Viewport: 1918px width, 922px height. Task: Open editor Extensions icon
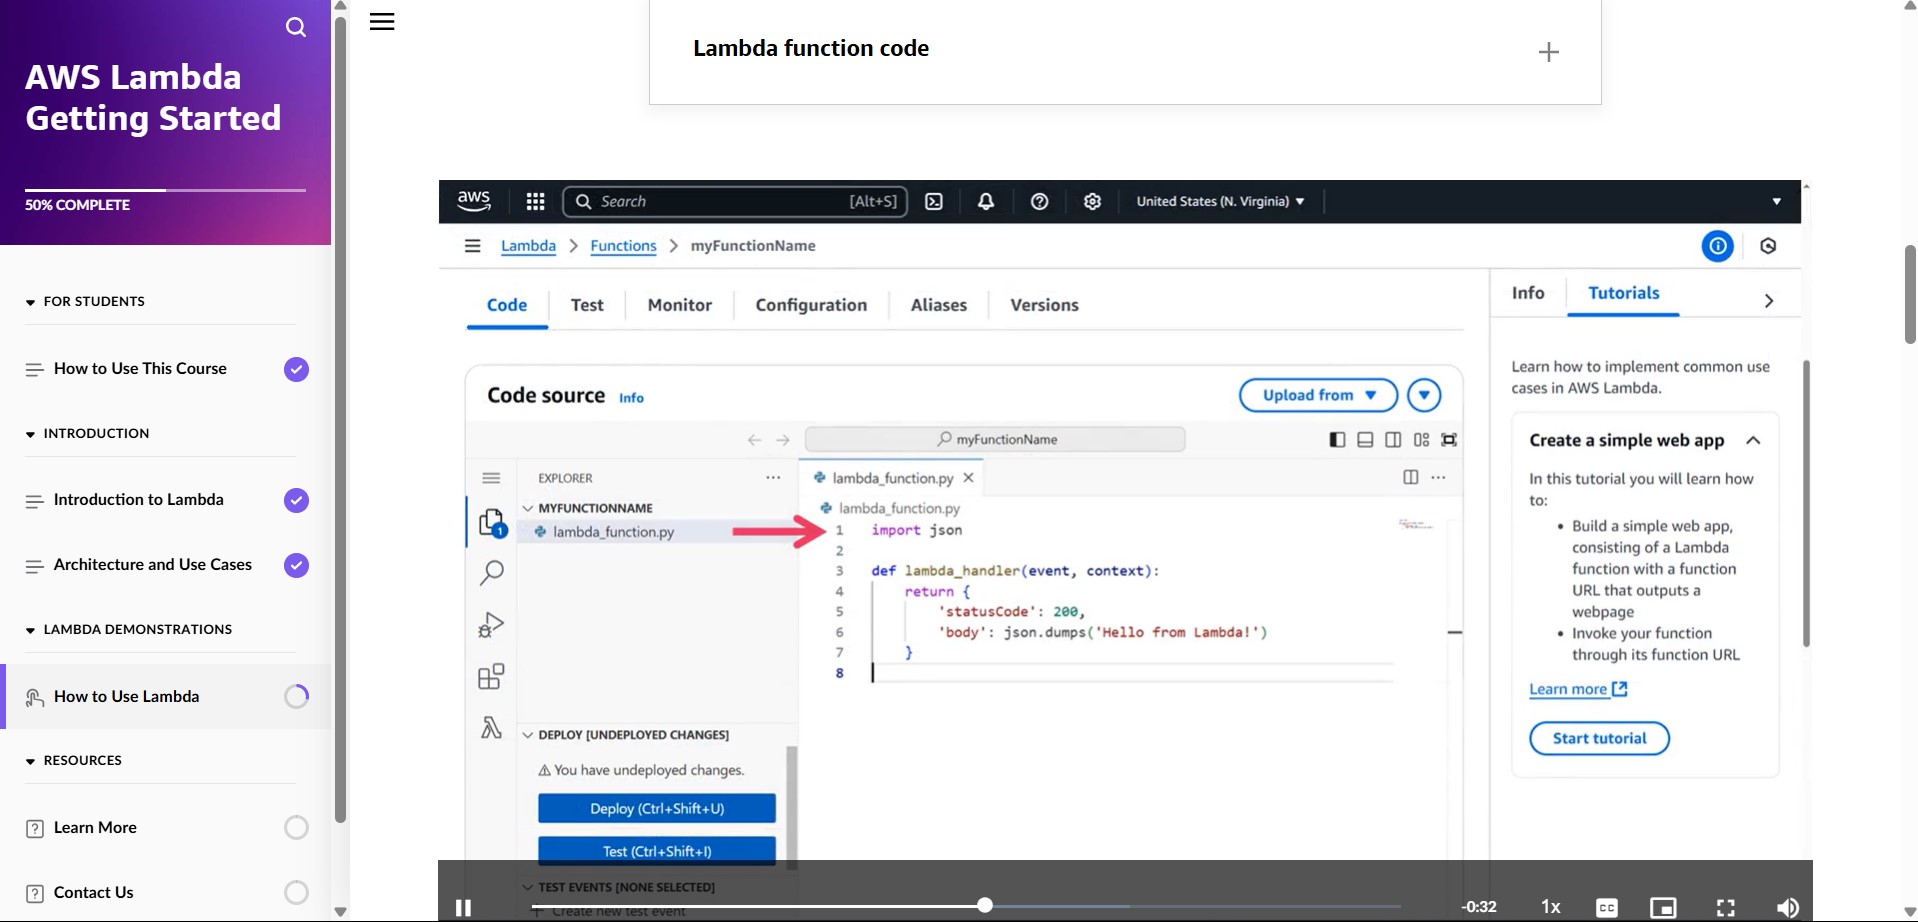coord(491,677)
